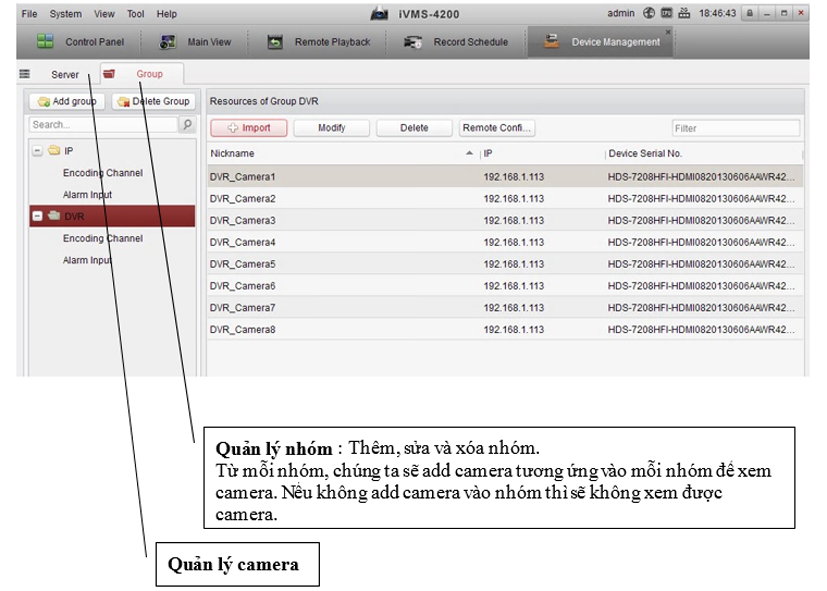This screenshot has width=827, height=591.
Task: Sort by the Nickname column header
Action: (x=232, y=153)
